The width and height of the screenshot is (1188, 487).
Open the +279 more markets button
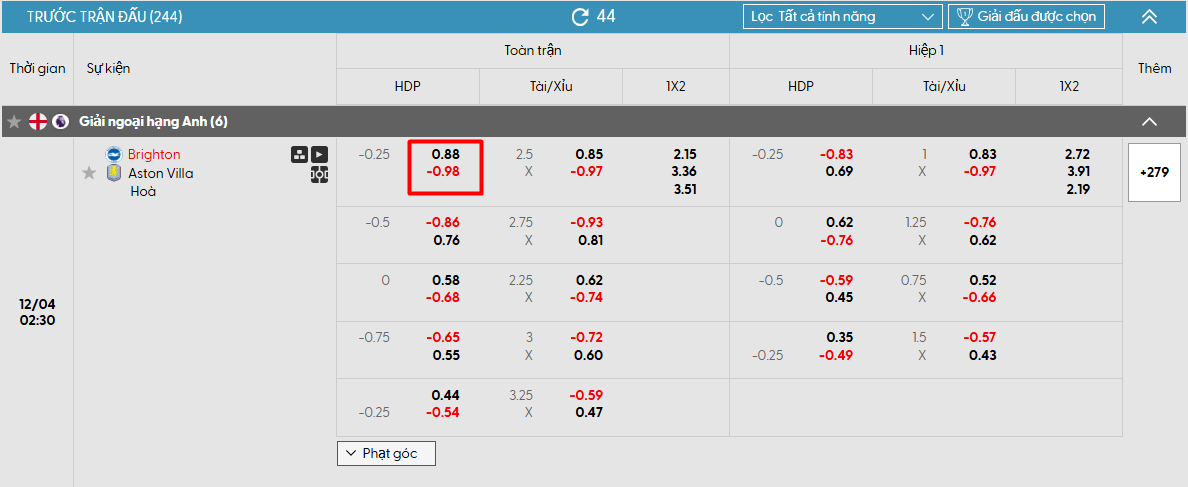(x=1155, y=172)
